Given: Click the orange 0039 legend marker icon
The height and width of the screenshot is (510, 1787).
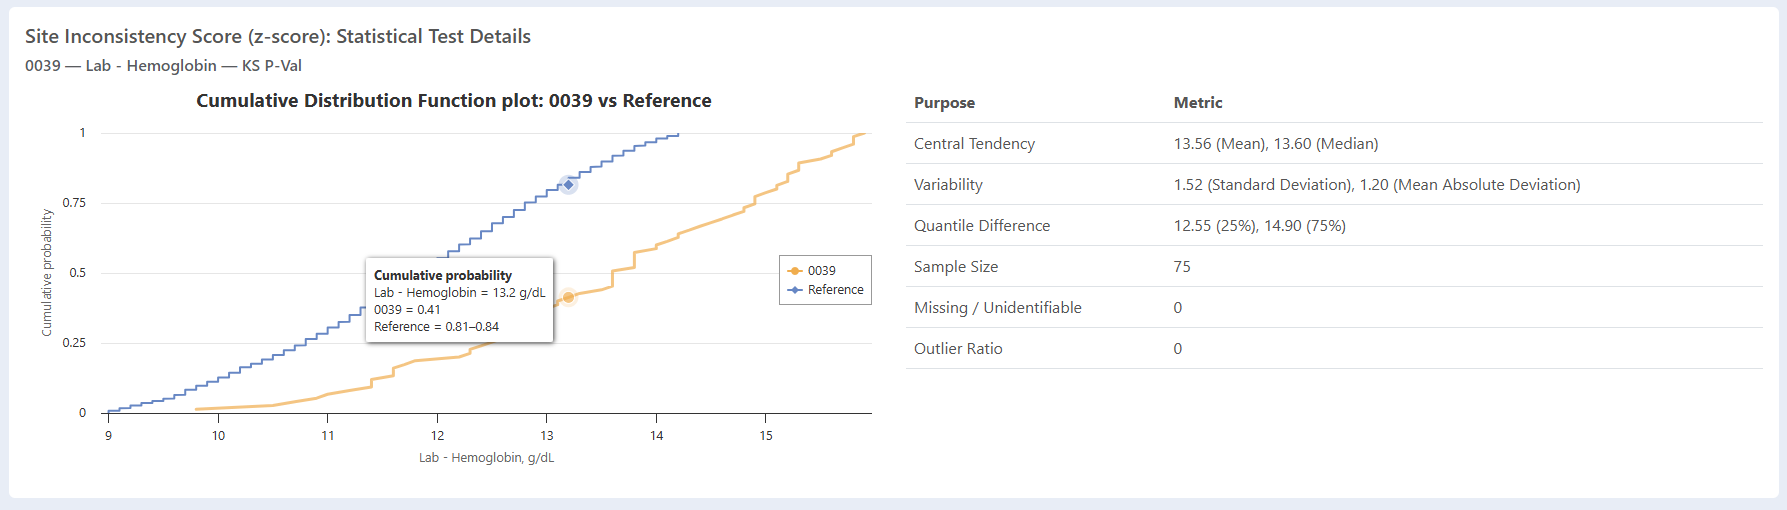Looking at the screenshot, I should tap(795, 271).
